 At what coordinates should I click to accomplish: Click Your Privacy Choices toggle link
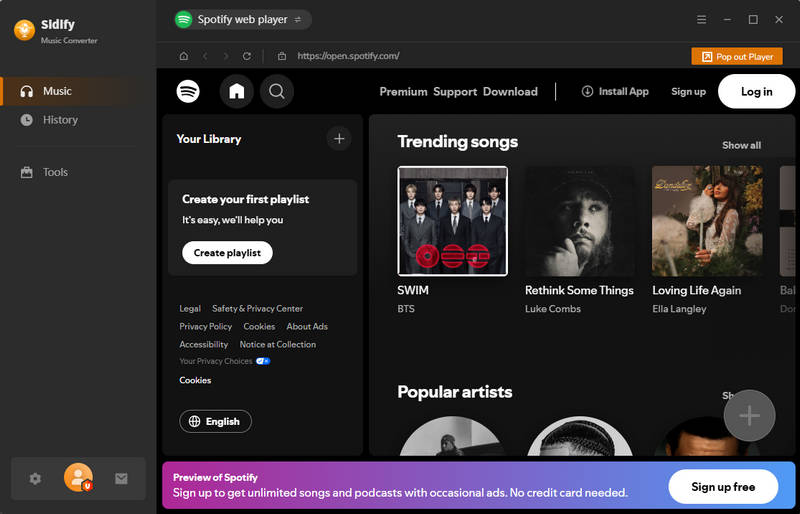pos(224,361)
